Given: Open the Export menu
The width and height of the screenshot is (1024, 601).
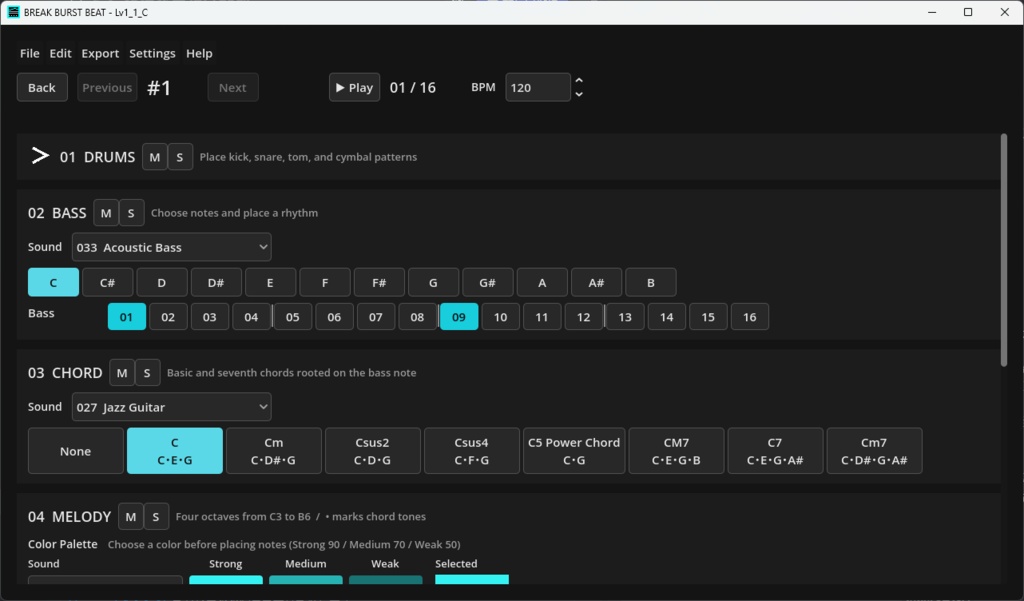Looking at the screenshot, I should (x=100, y=54).
